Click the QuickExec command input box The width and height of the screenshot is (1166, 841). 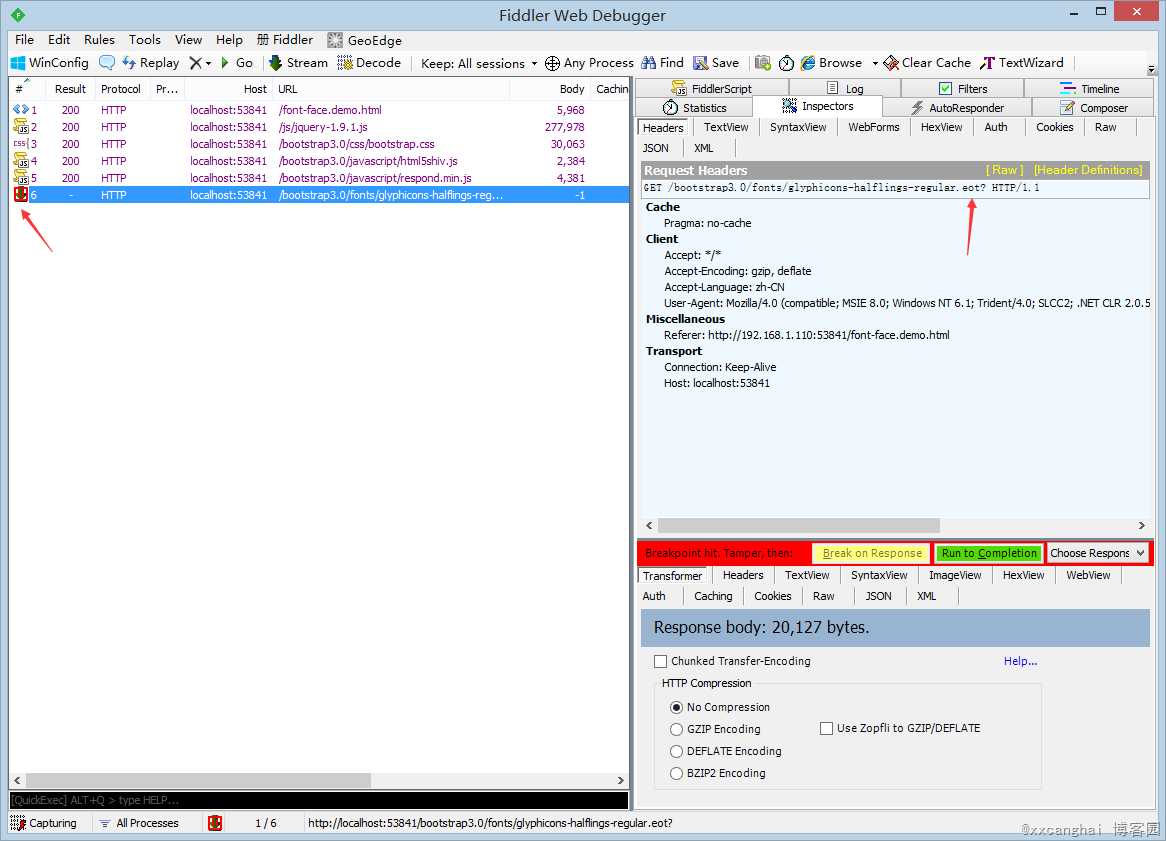319,800
